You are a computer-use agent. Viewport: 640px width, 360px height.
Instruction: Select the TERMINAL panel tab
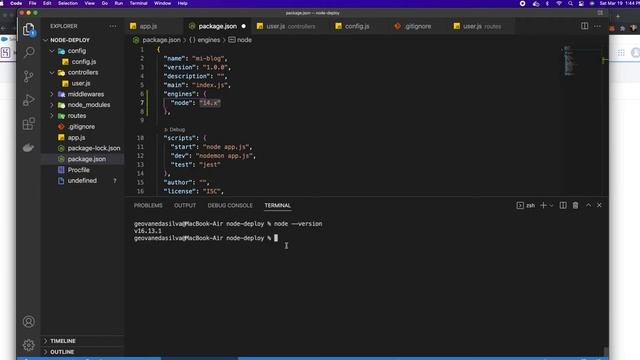click(278, 205)
